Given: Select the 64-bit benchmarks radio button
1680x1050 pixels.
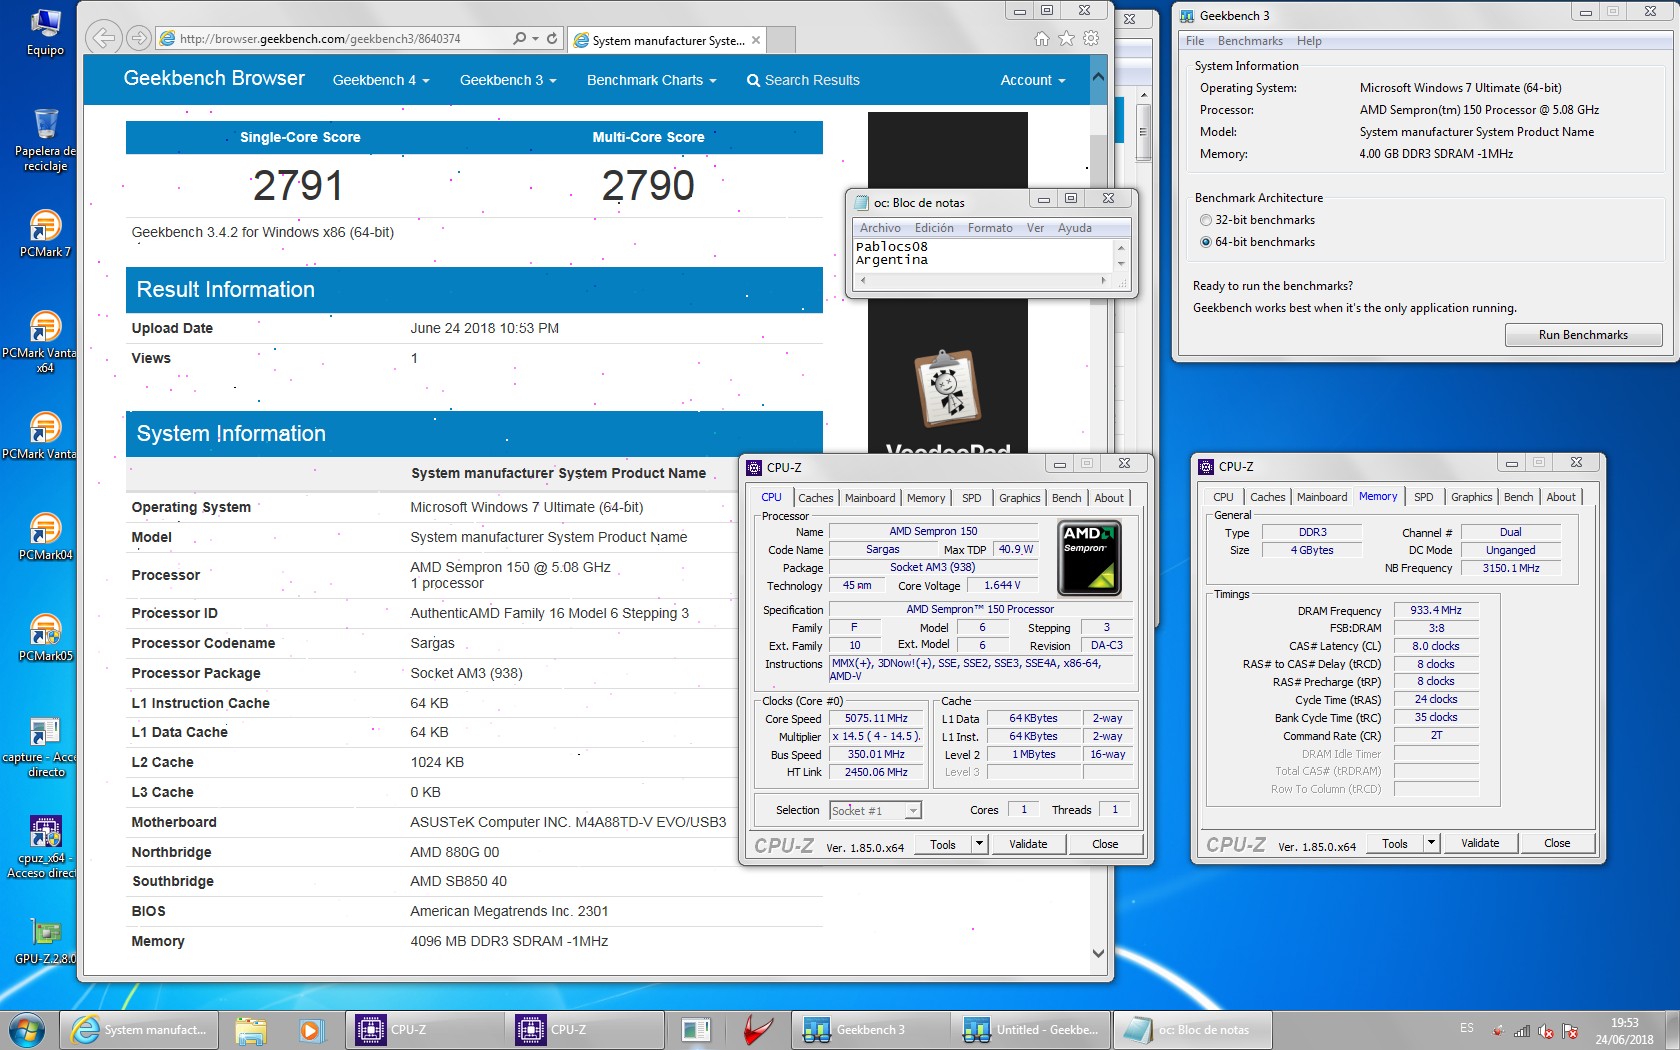Looking at the screenshot, I should (x=1206, y=242).
